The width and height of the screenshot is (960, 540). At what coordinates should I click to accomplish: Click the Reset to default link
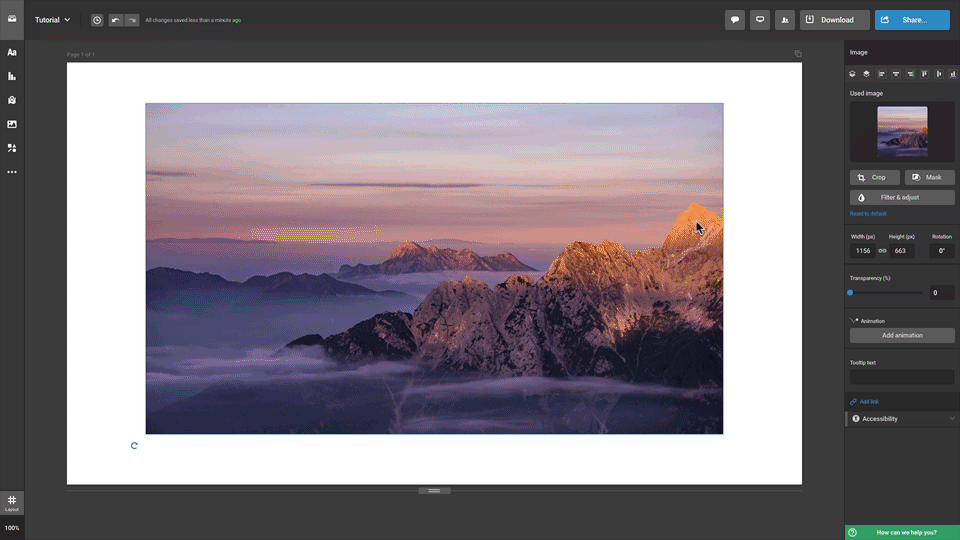click(x=868, y=213)
